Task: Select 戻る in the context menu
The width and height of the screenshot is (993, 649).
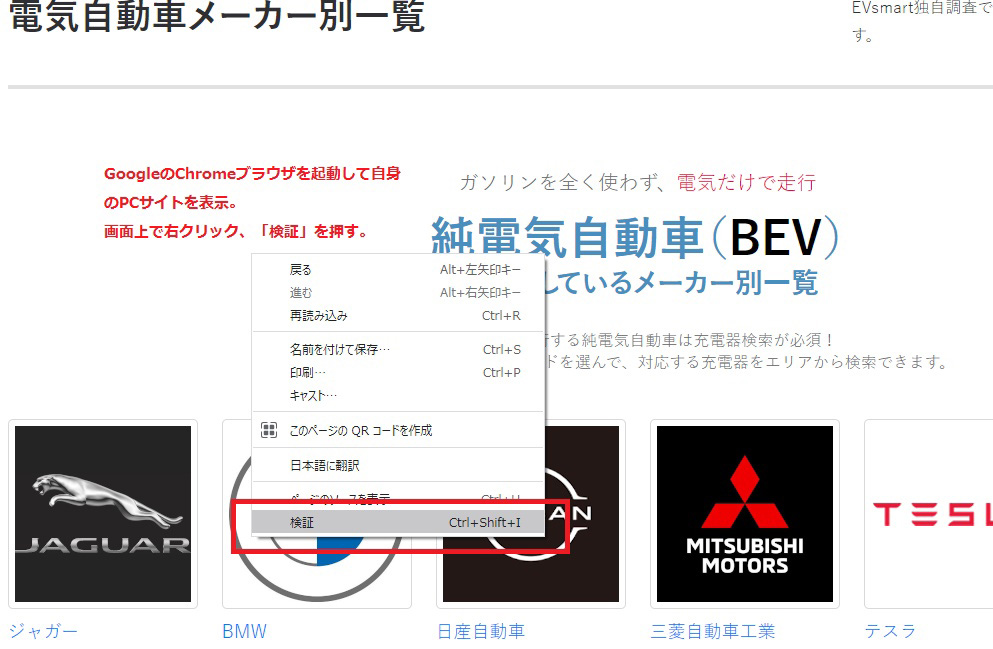Action: (398, 270)
